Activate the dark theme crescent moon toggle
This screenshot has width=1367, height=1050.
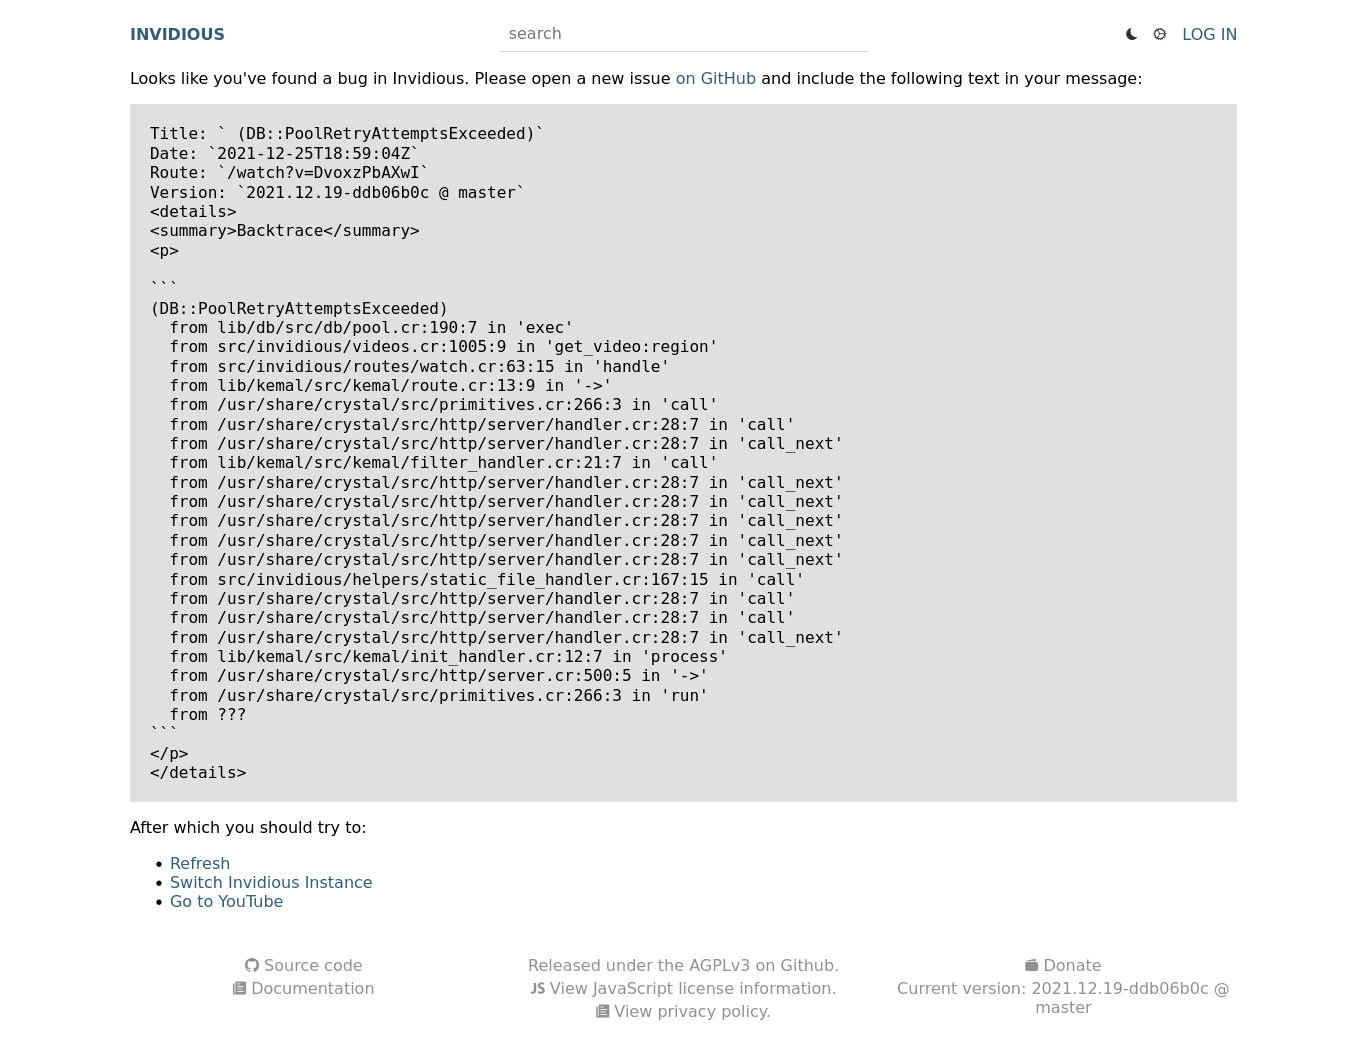1131,34
